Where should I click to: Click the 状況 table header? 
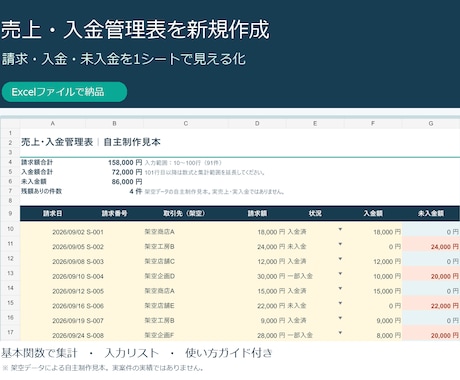(x=315, y=214)
